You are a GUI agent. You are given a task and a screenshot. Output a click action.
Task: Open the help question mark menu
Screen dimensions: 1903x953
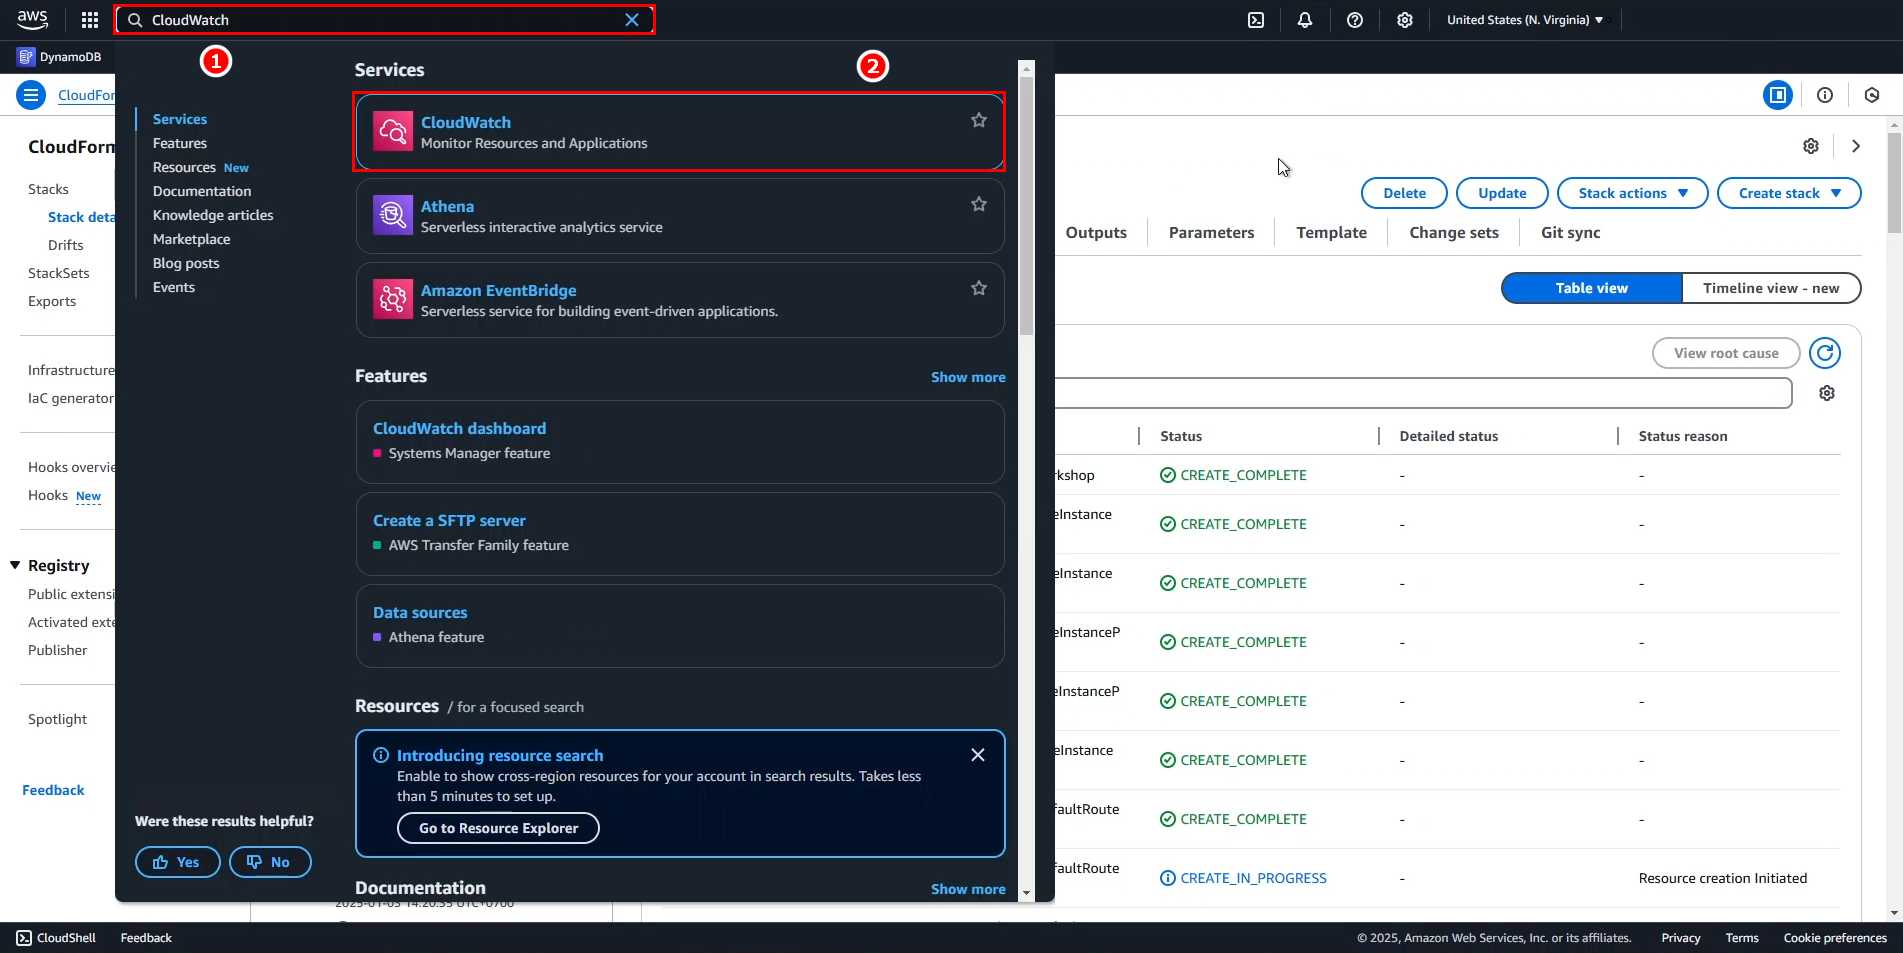(1355, 20)
